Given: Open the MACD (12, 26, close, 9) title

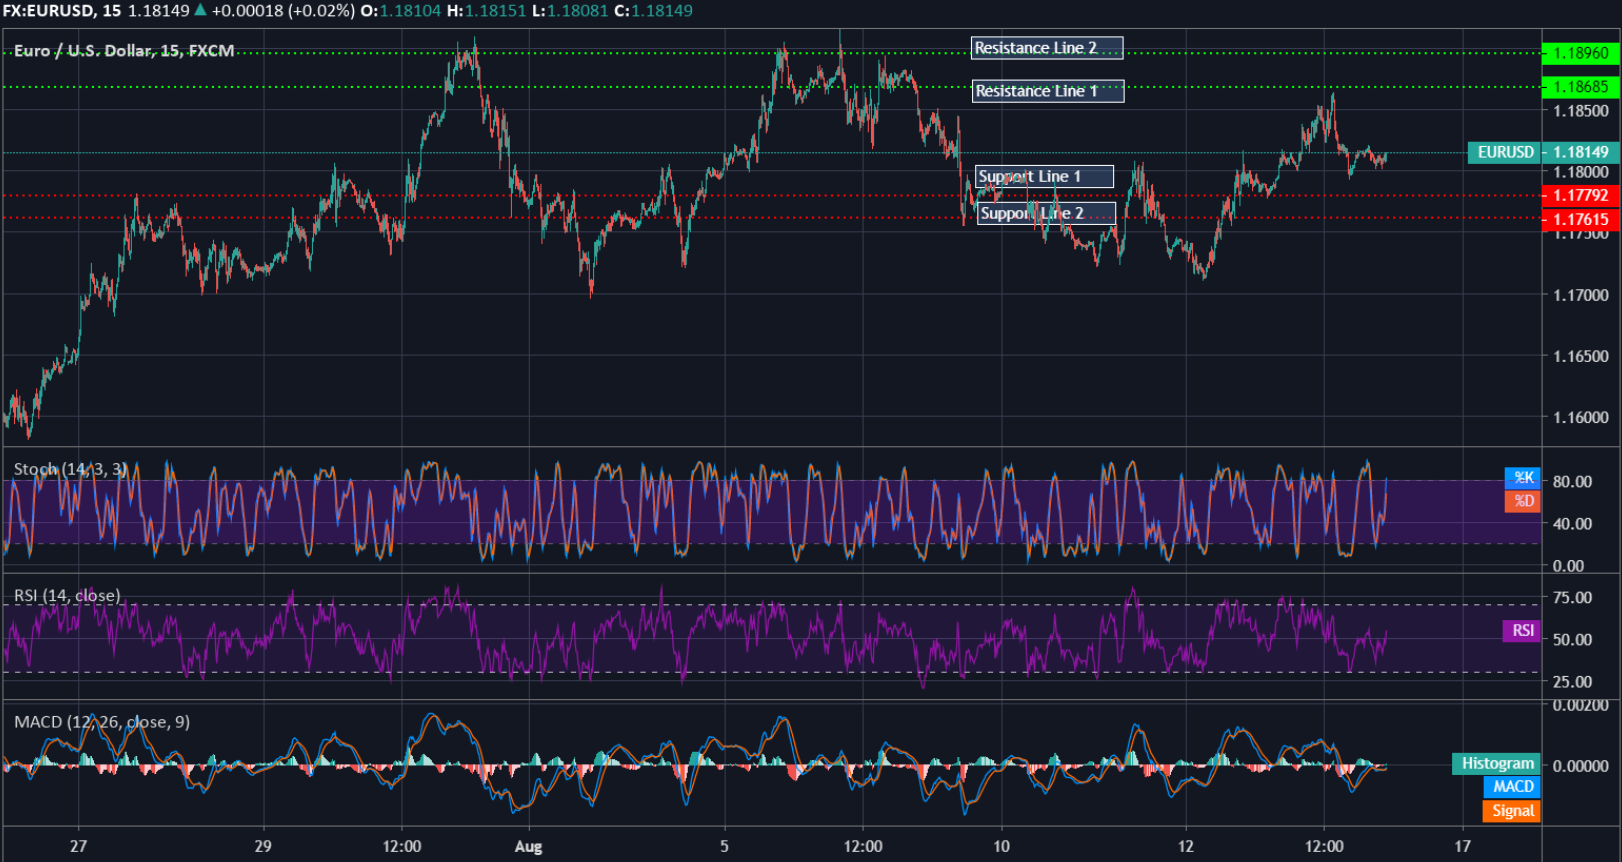Looking at the screenshot, I should tap(102, 722).
